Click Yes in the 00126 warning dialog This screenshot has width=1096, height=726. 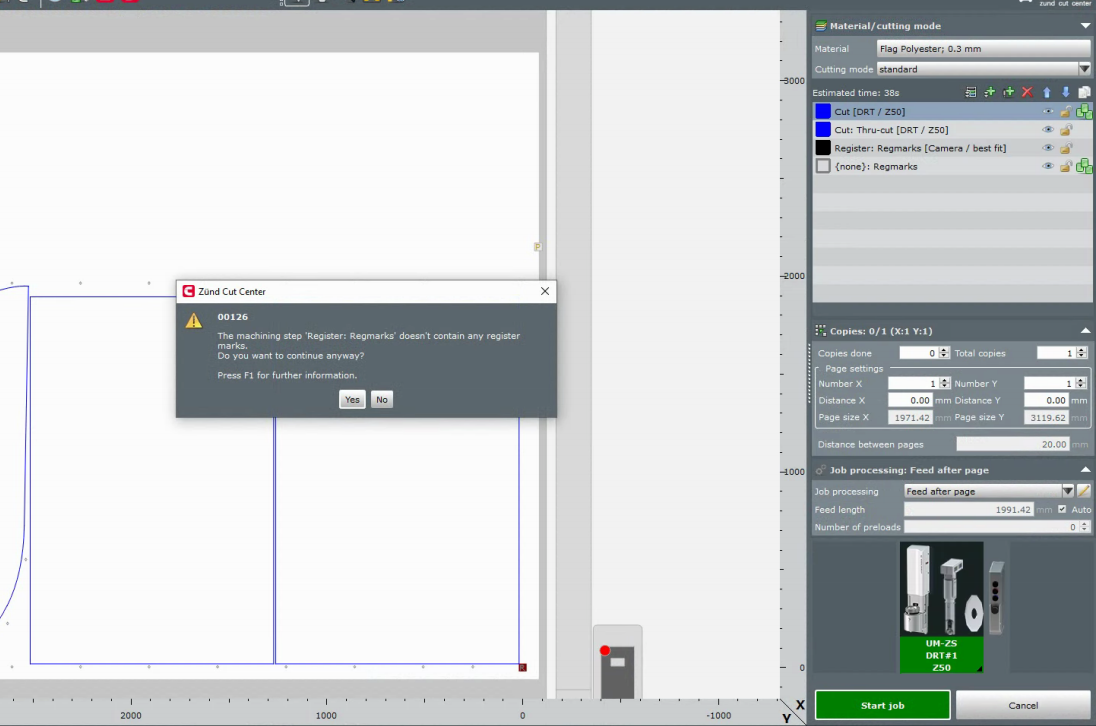tap(352, 400)
